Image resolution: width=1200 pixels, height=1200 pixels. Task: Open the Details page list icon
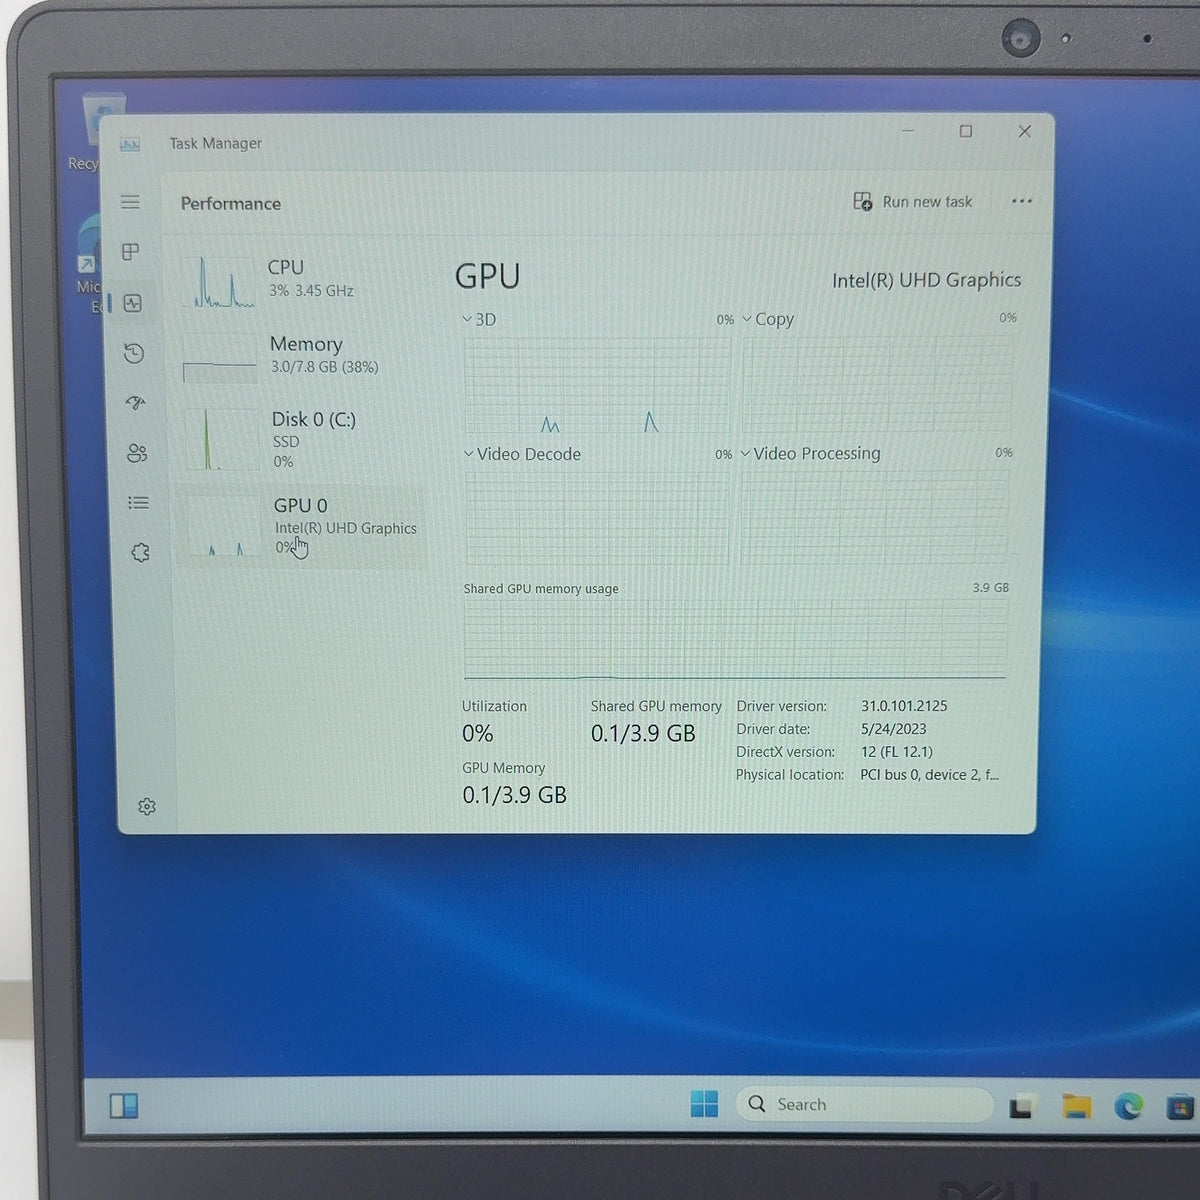[139, 503]
